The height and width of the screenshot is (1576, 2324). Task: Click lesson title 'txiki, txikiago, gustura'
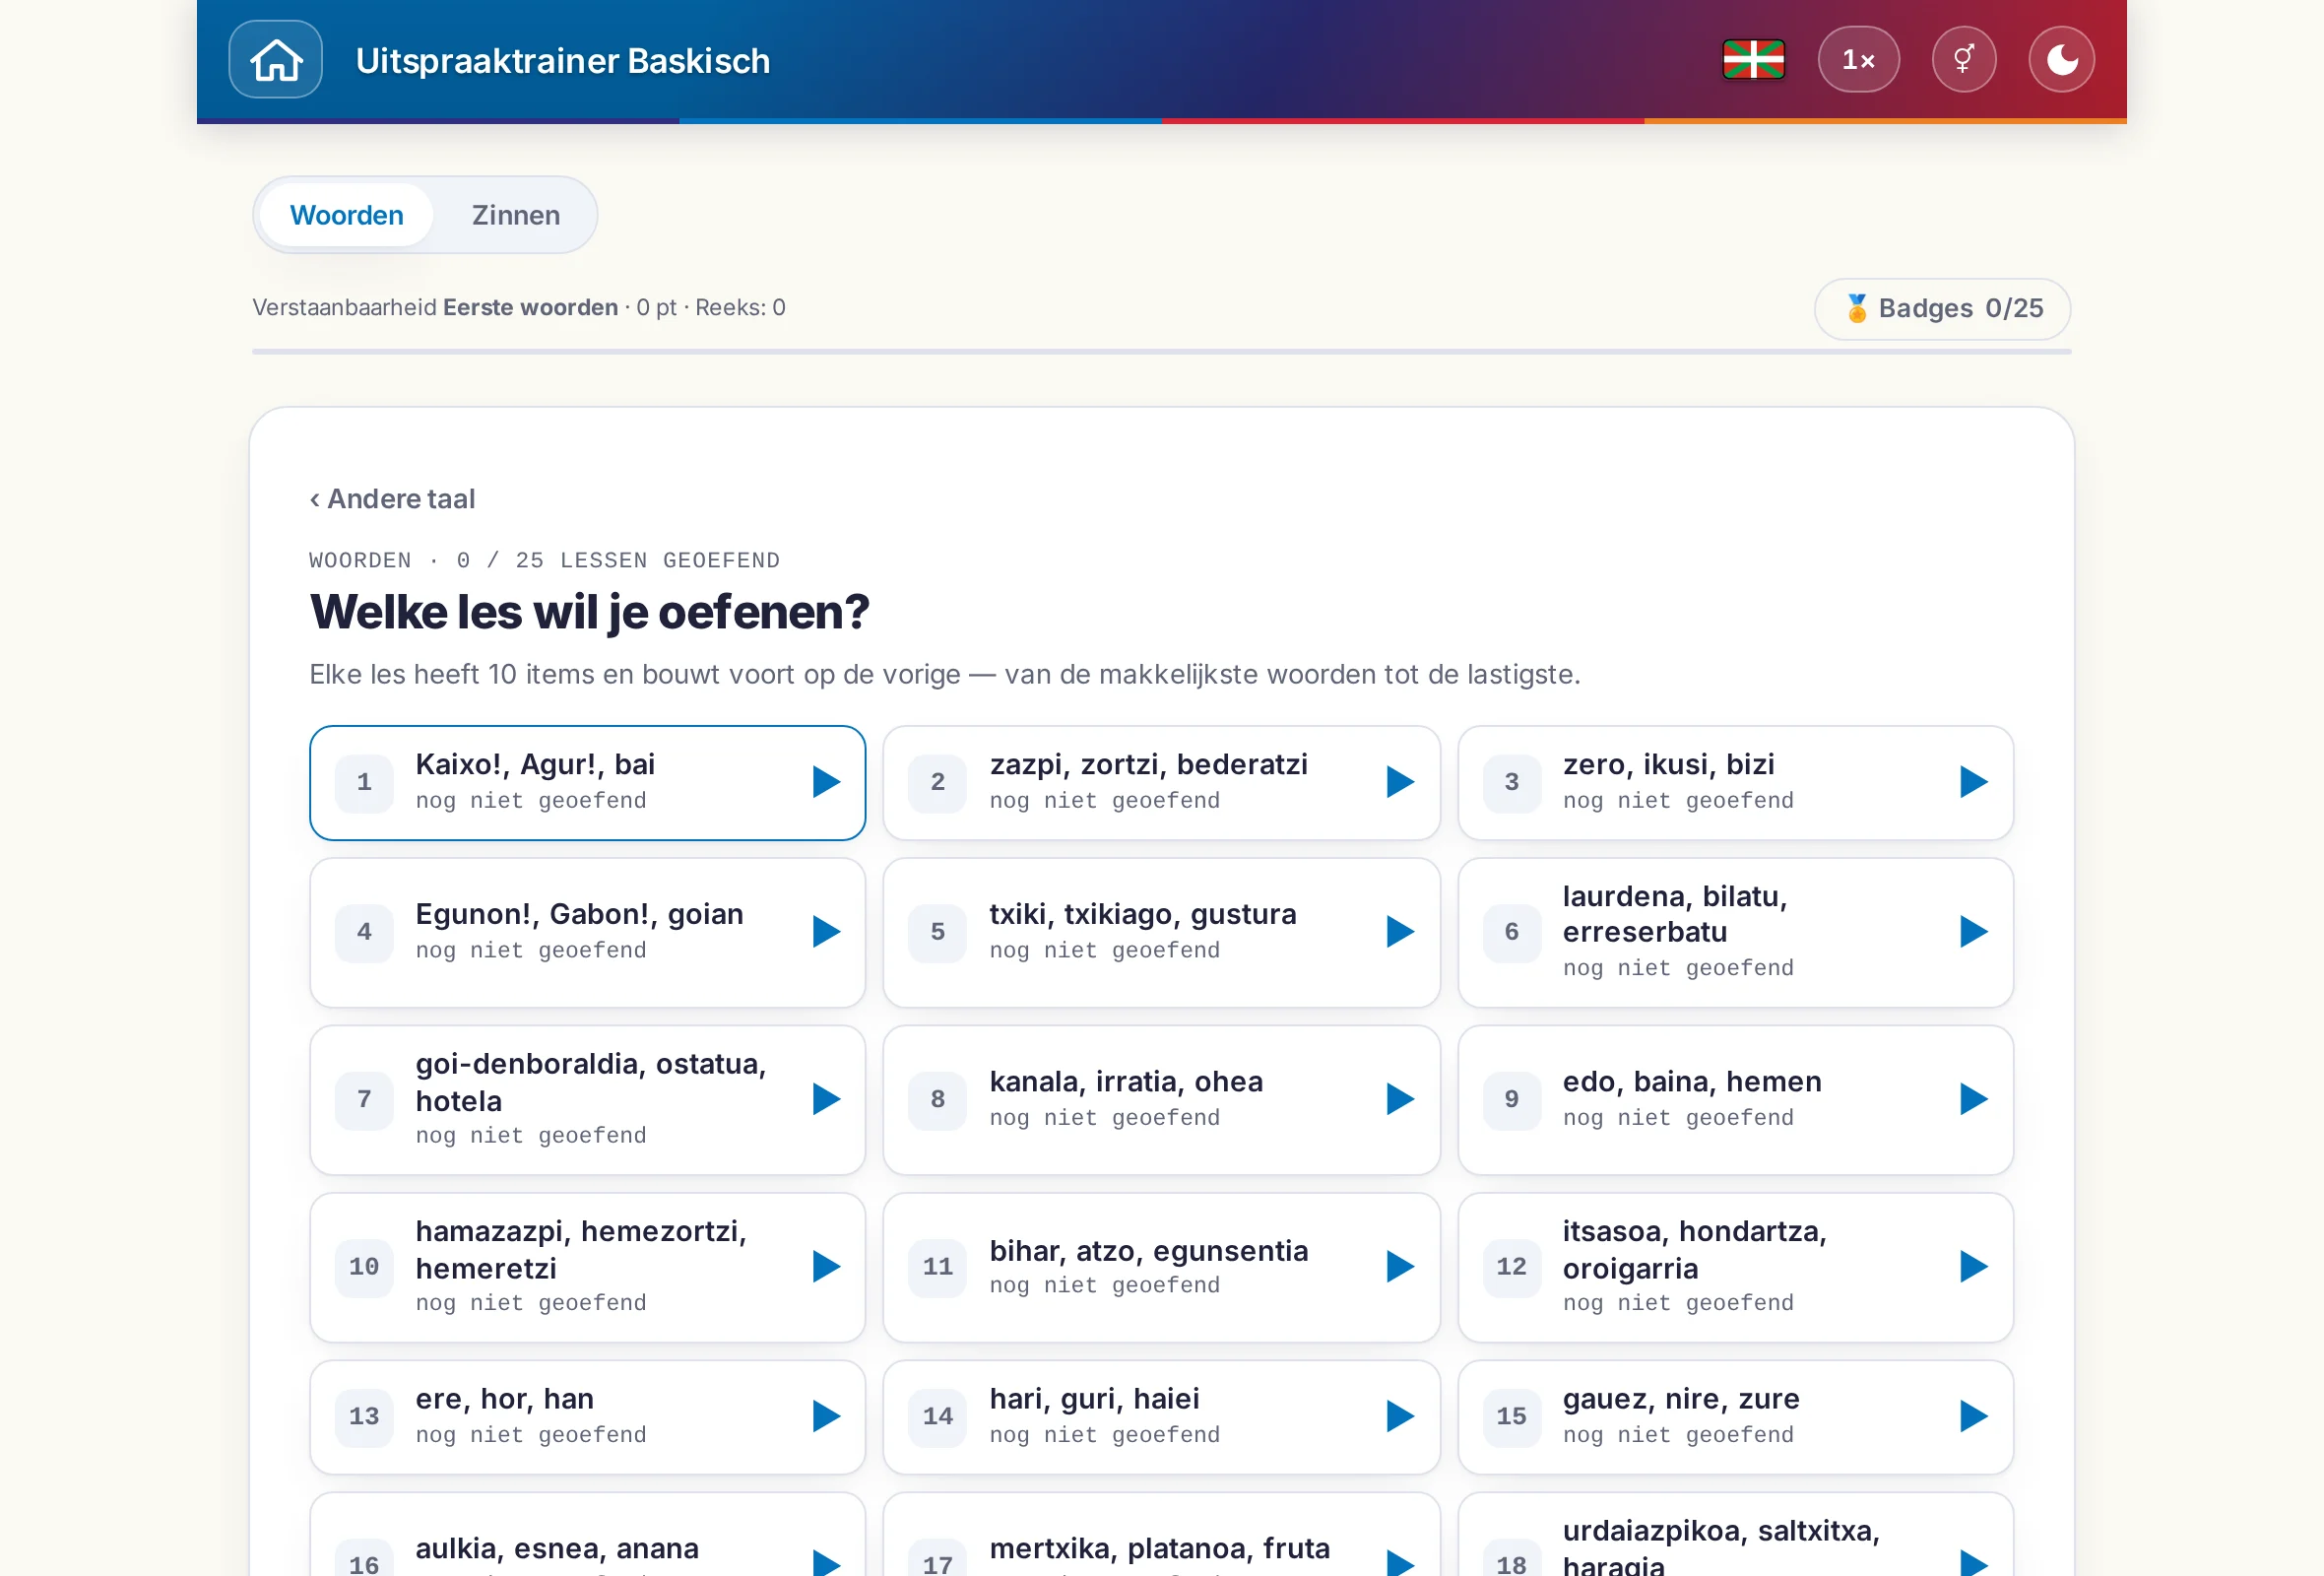pyautogui.click(x=1142, y=914)
